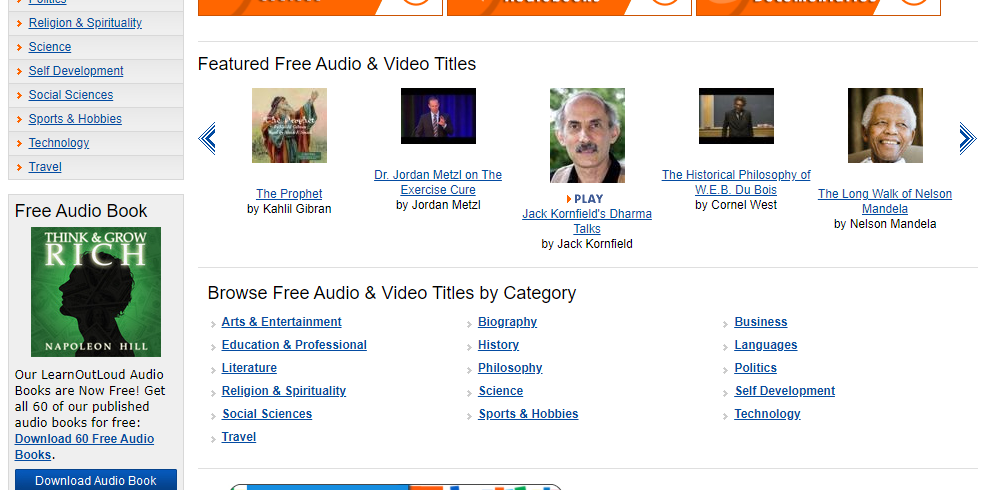Screen dimensions: 989x490
Task: Select Religion & Spirituality in sidebar
Action: click(85, 23)
